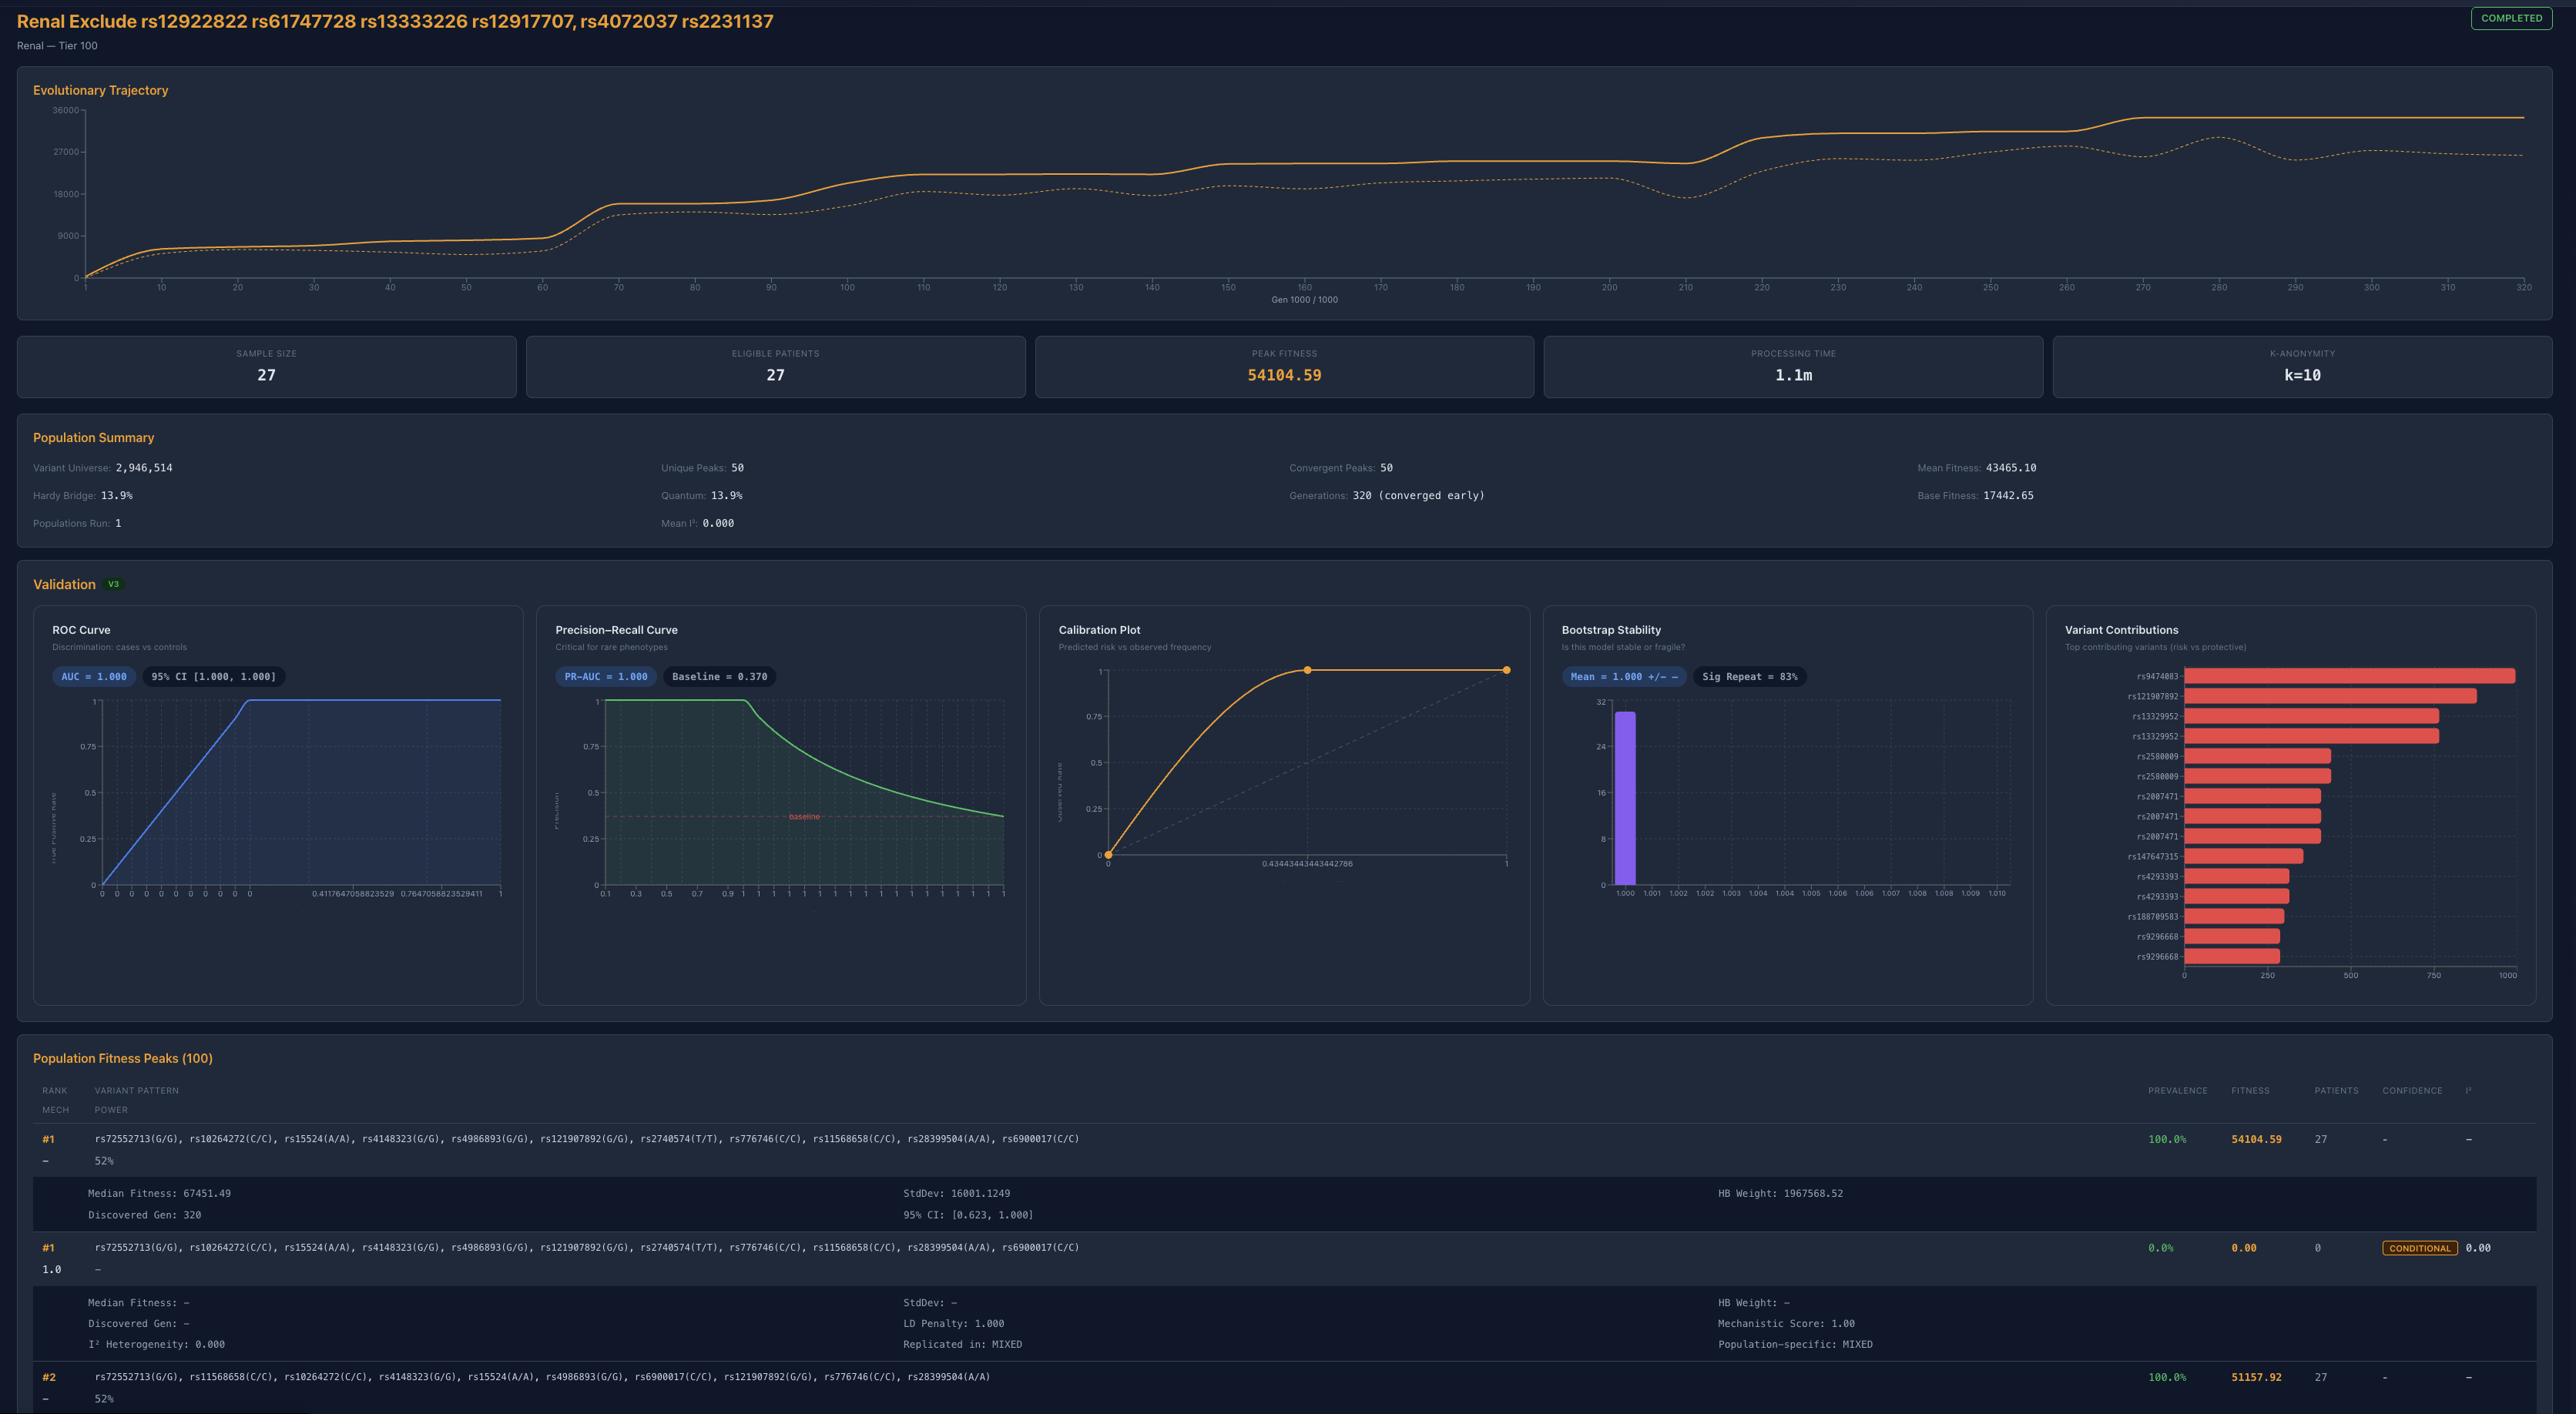The width and height of the screenshot is (2576, 1414).
Task: Sort table by PREVALENCE column header
Action: click(2177, 1091)
